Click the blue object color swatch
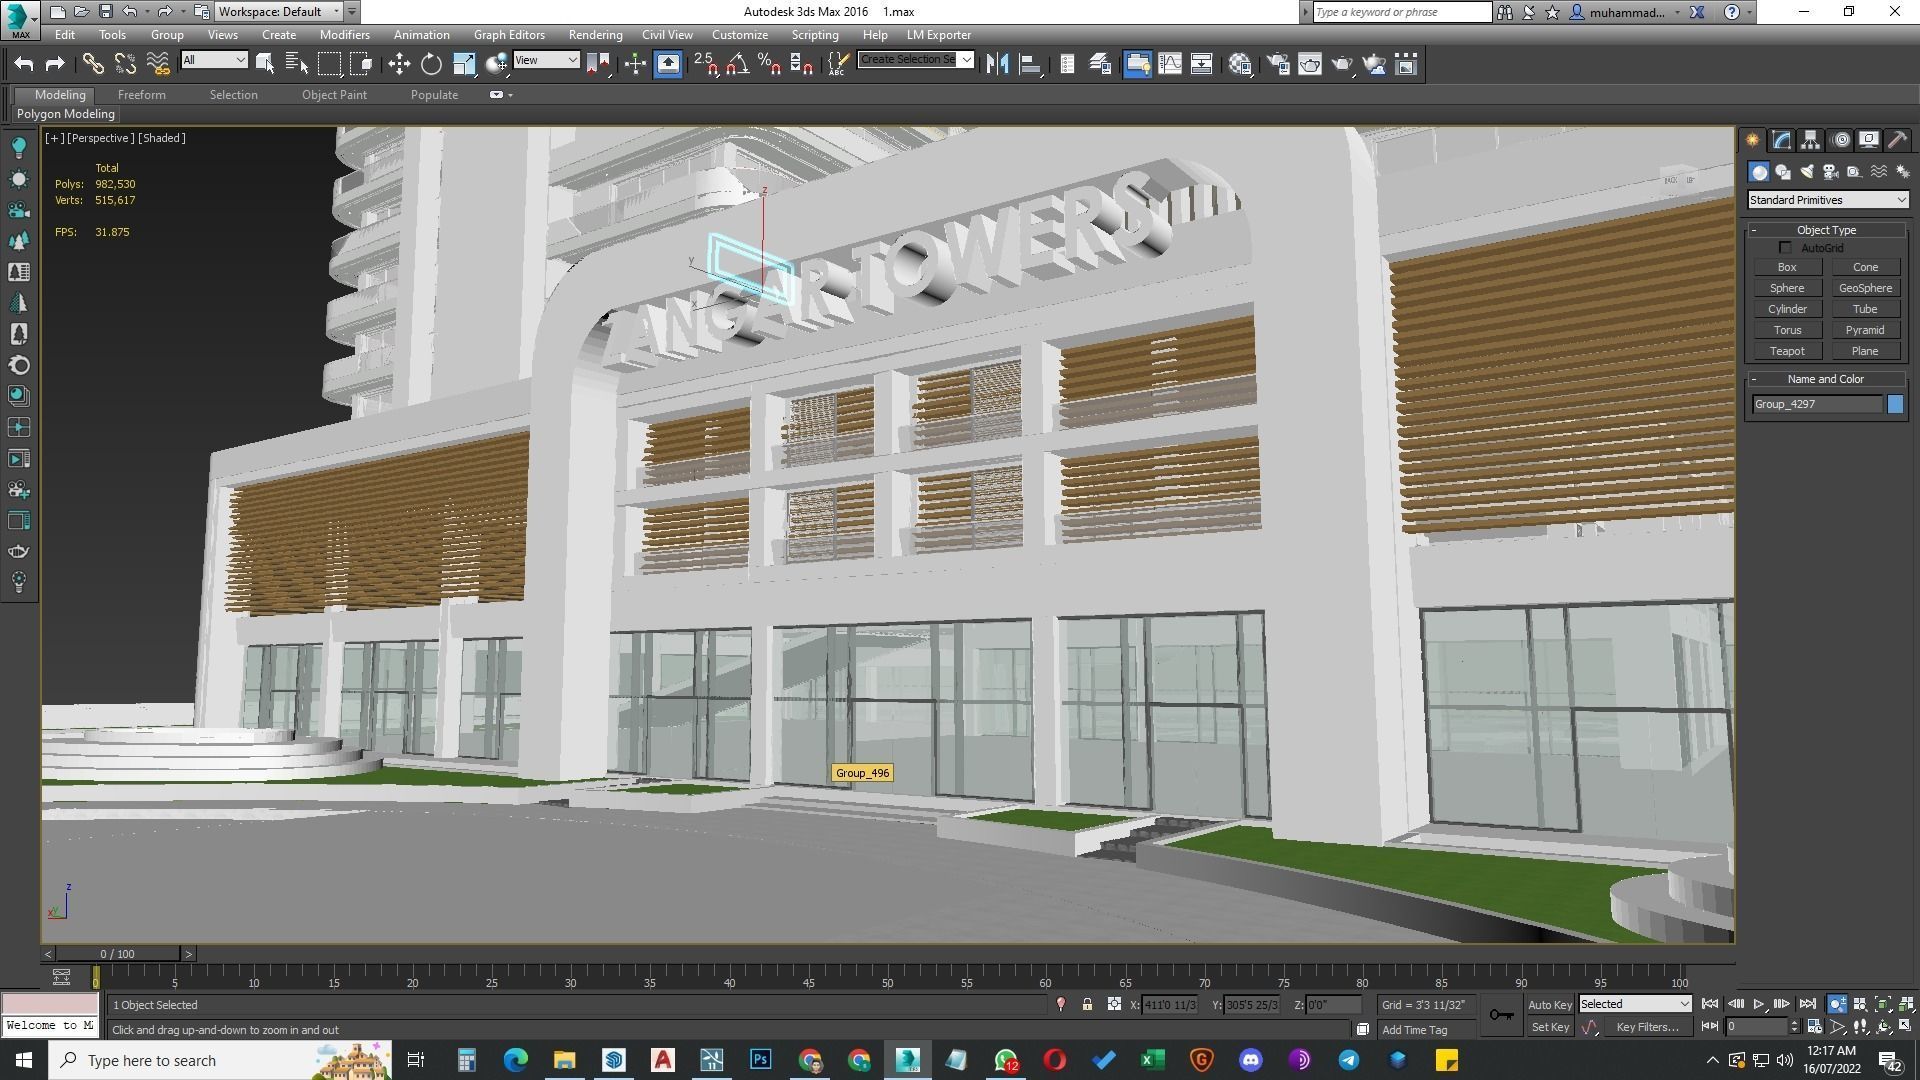This screenshot has width=1920, height=1080. pos(1895,404)
